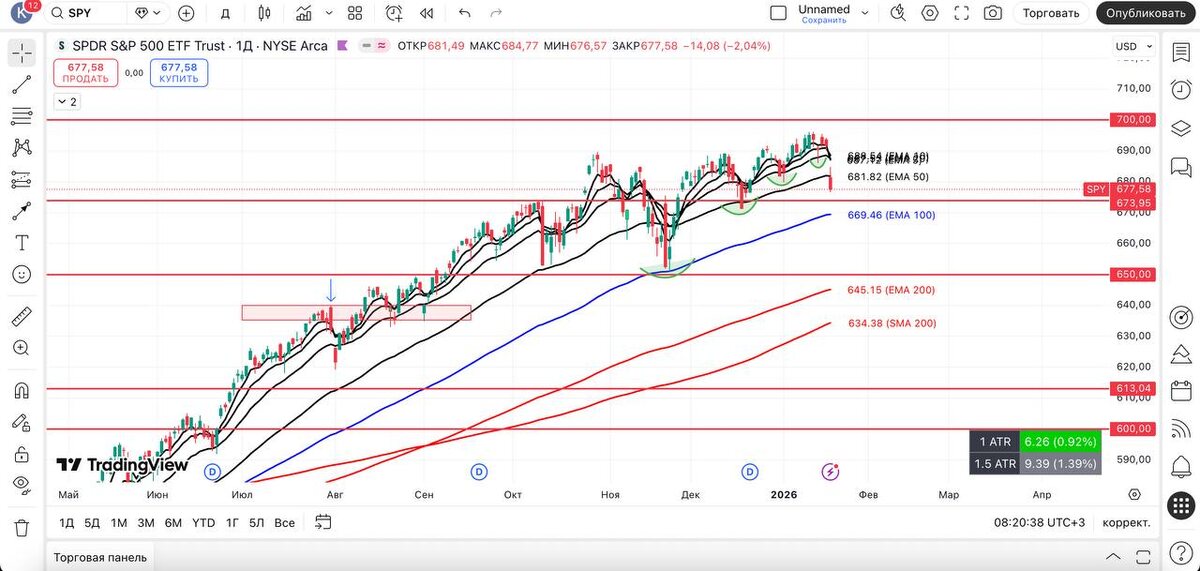
Task: Expand the compare or diamond dropdown
Action: 147,13
